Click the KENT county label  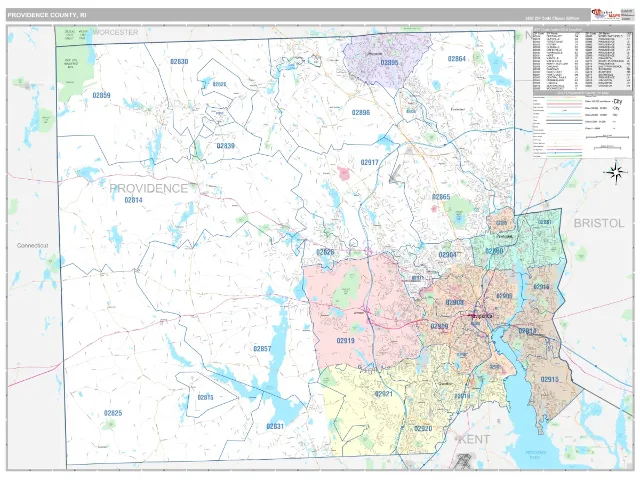474,440
